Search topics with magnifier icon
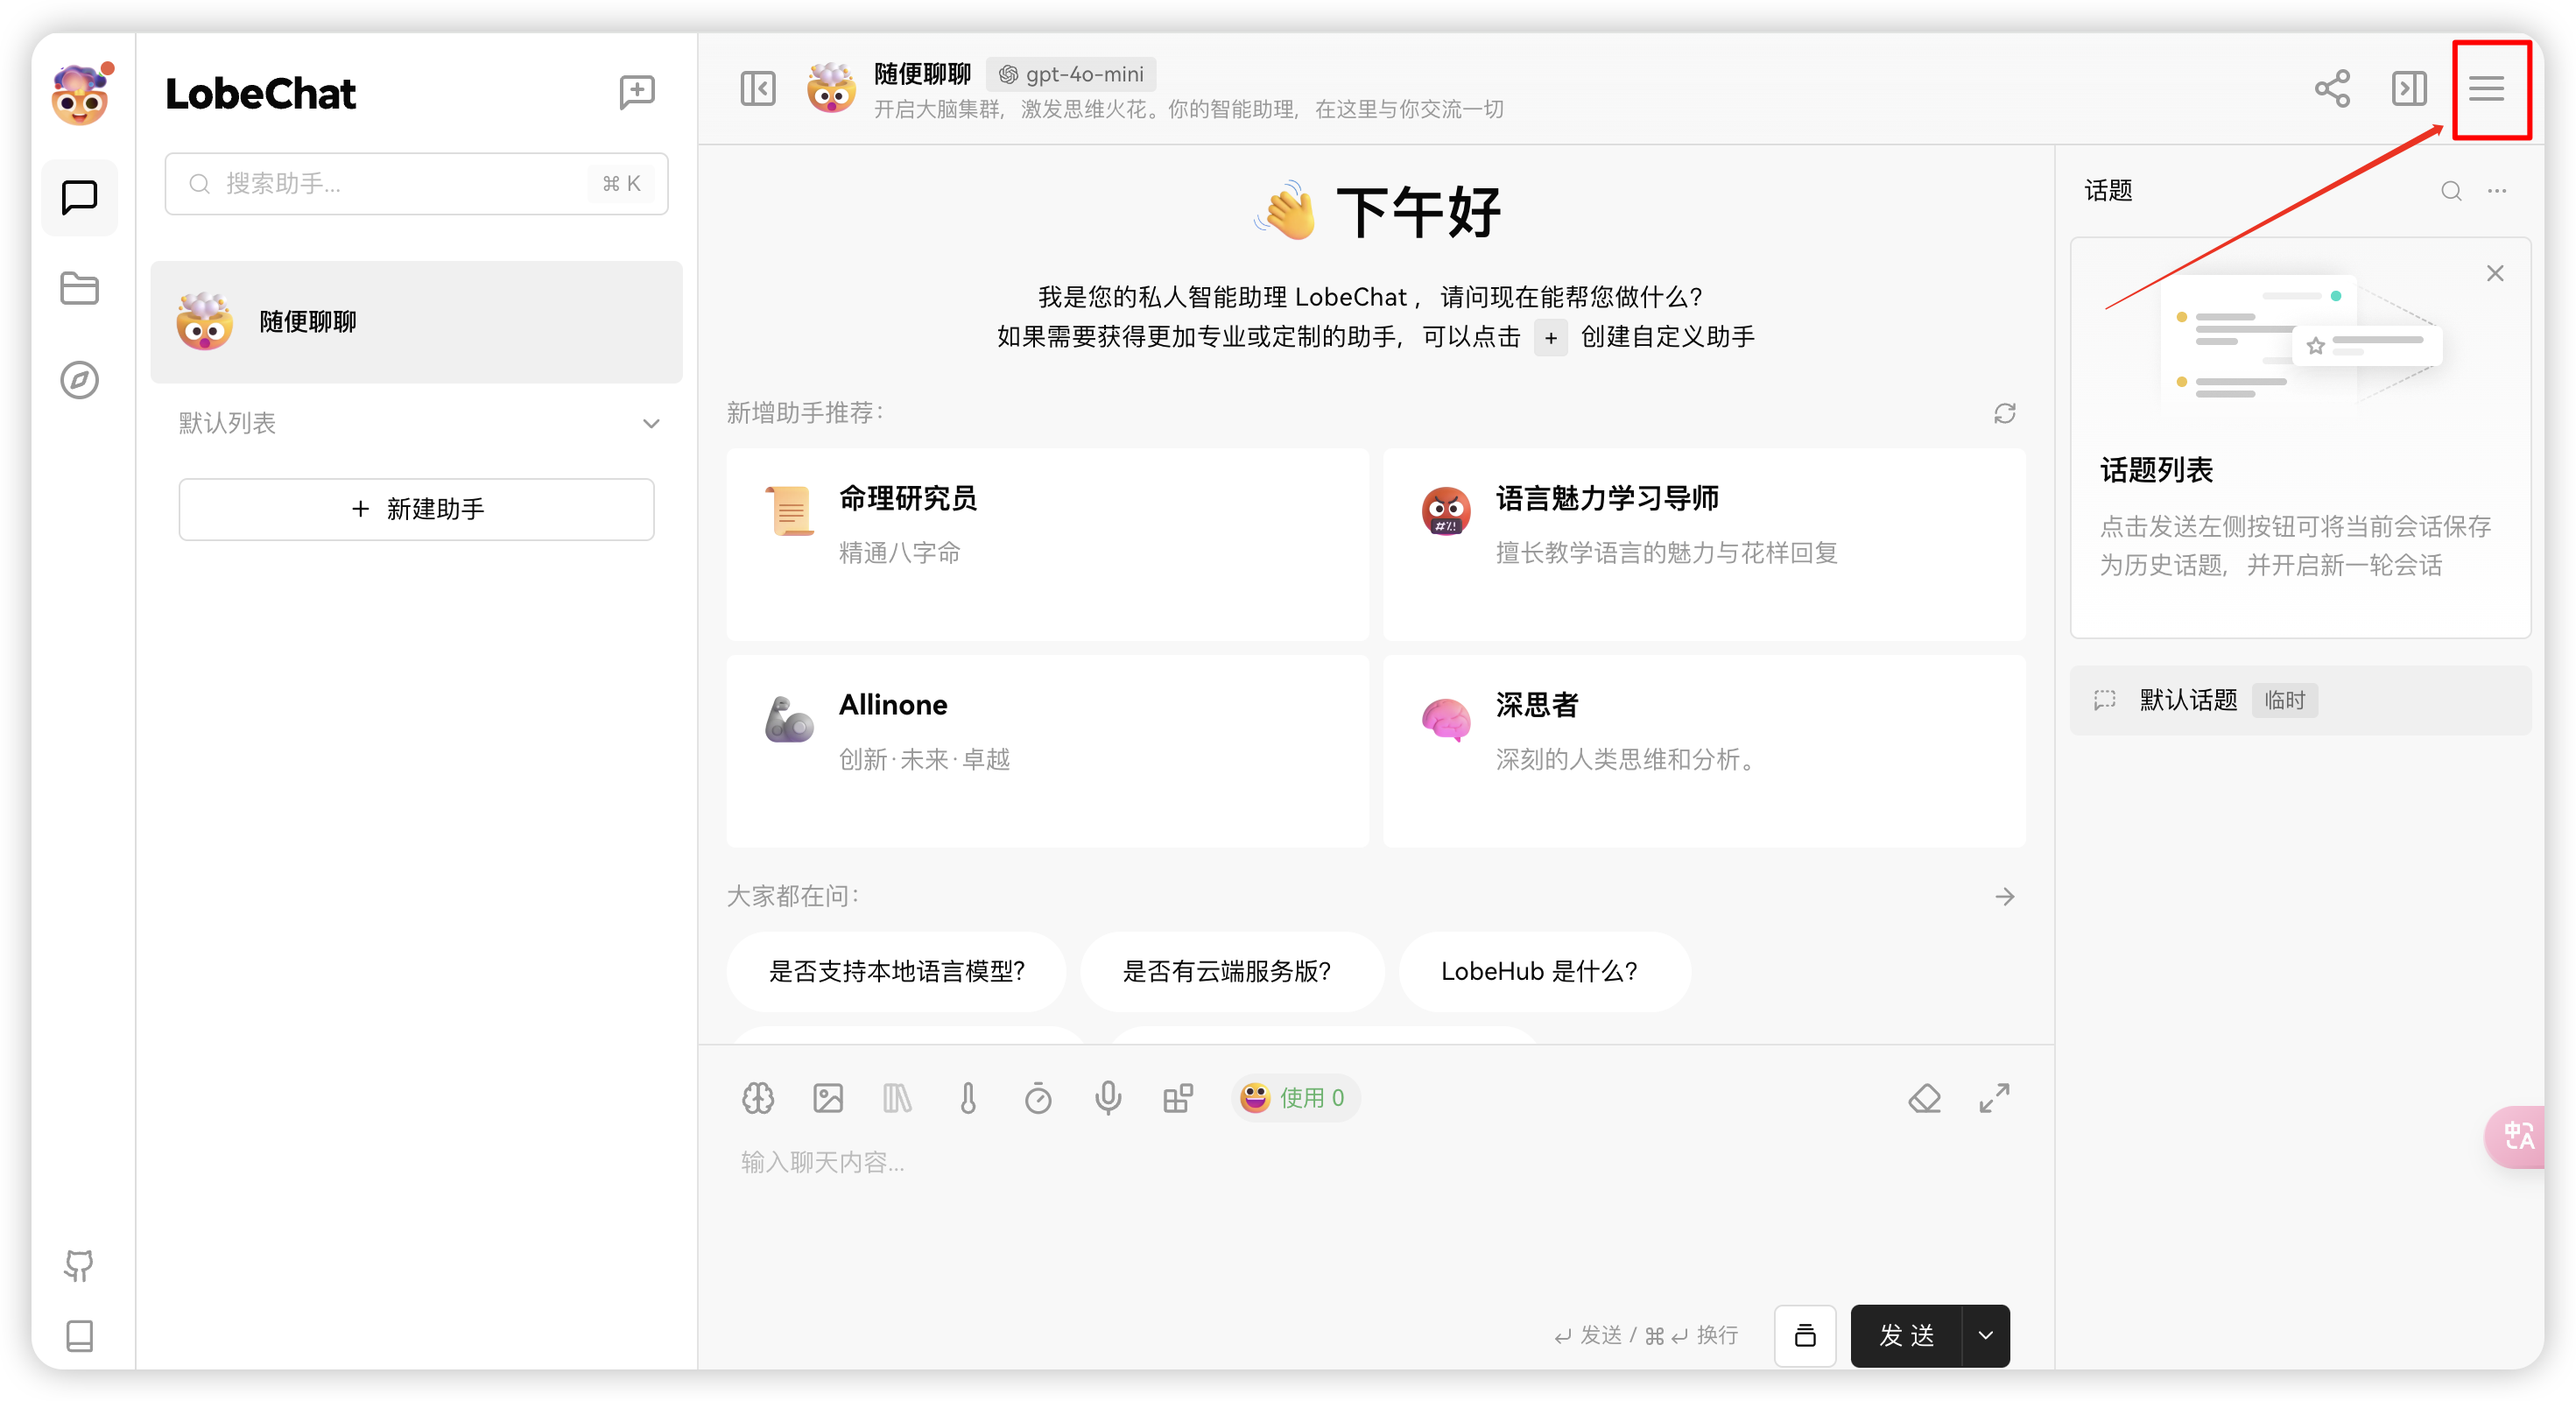2576x1401 pixels. [2451, 191]
